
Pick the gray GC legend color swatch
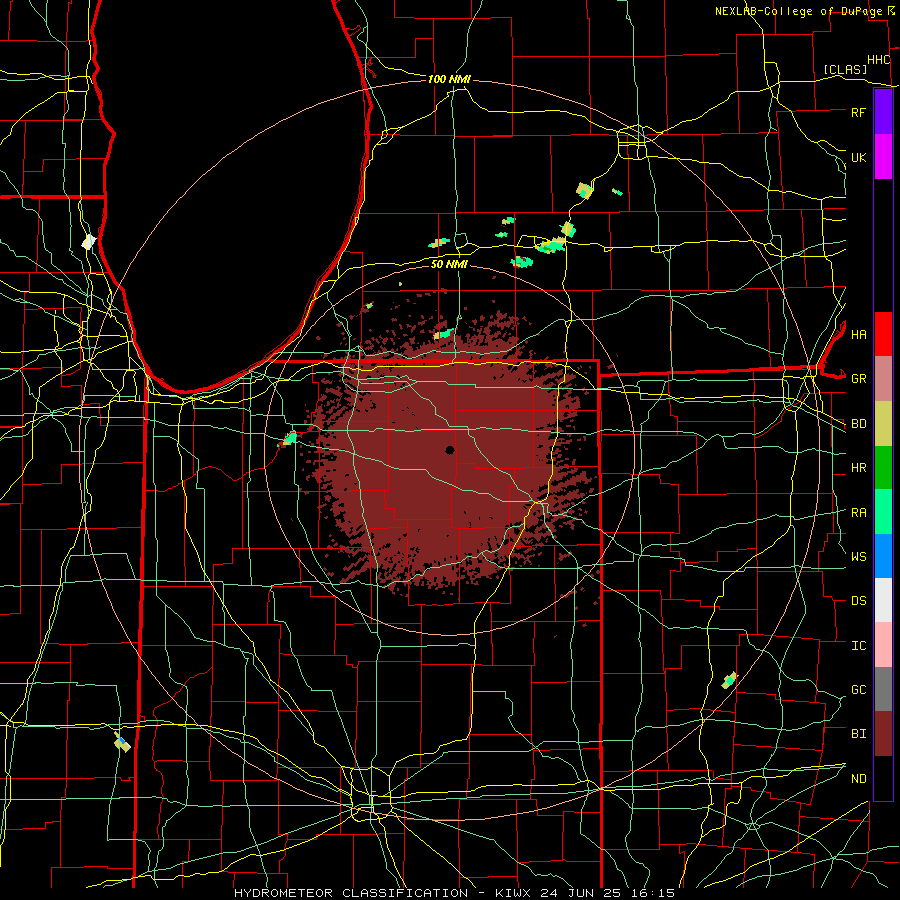click(x=883, y=689)
